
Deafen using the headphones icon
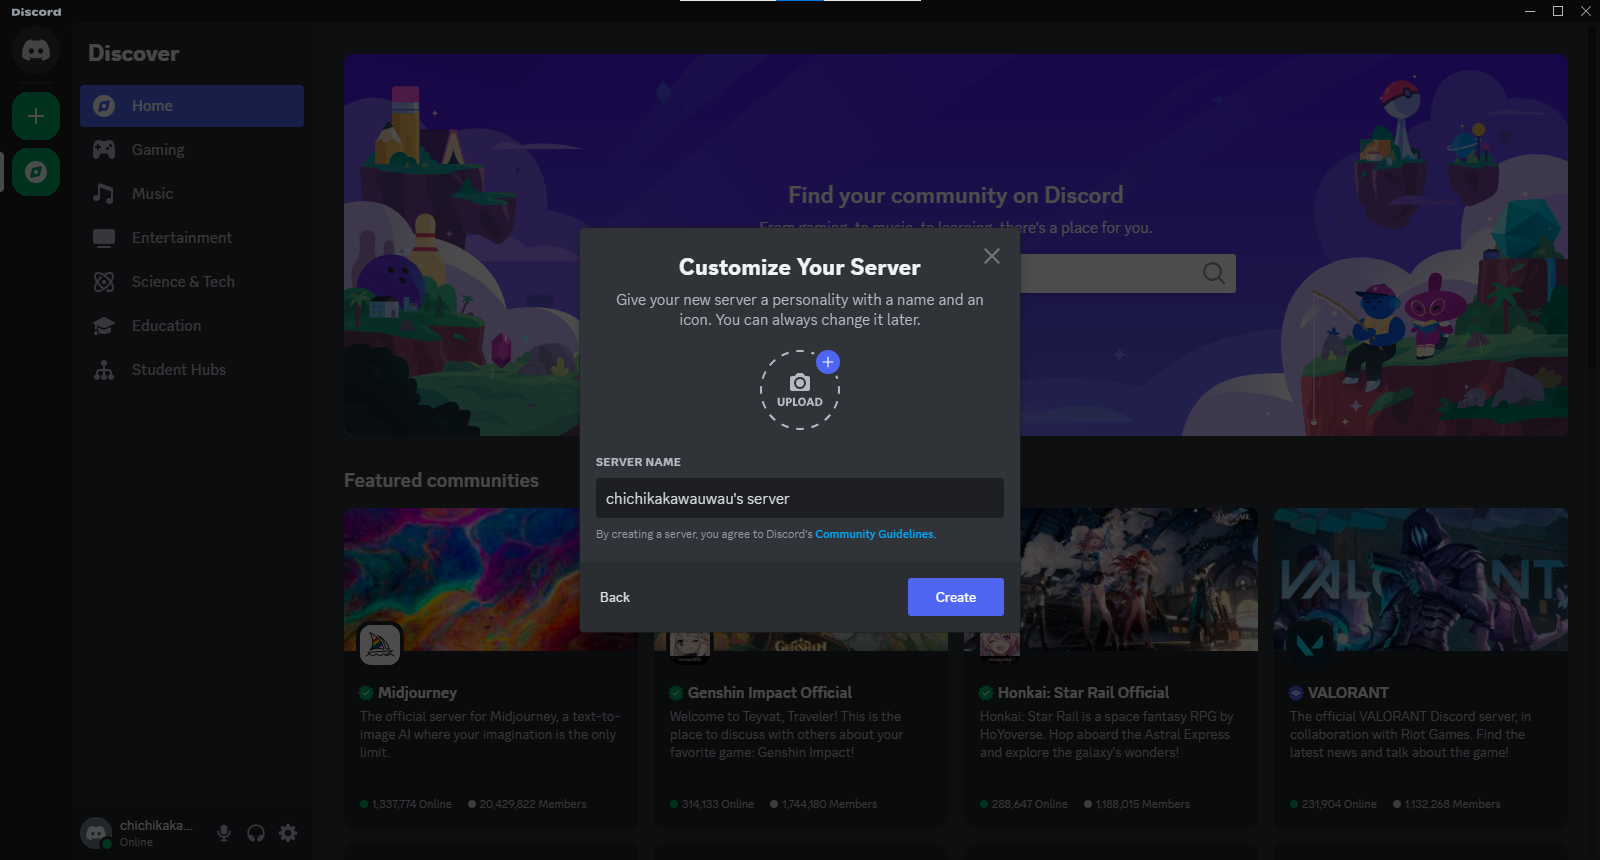256,833
